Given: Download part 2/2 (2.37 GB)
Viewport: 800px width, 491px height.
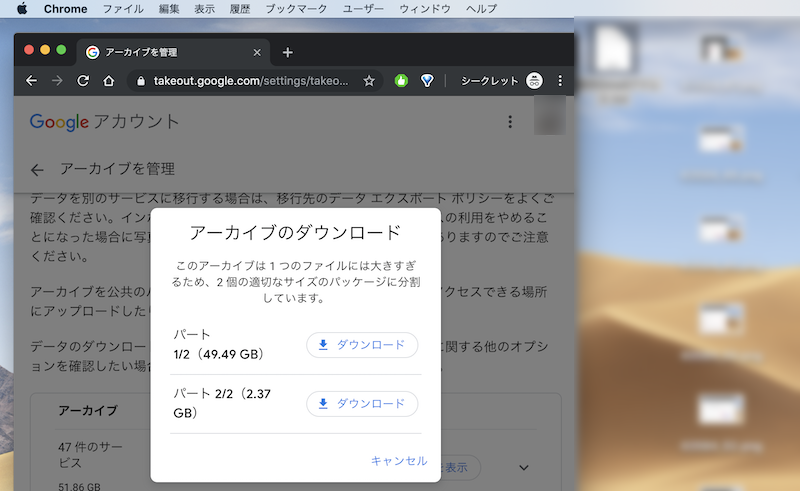Looking at the screenshot, I should [361, 404].
